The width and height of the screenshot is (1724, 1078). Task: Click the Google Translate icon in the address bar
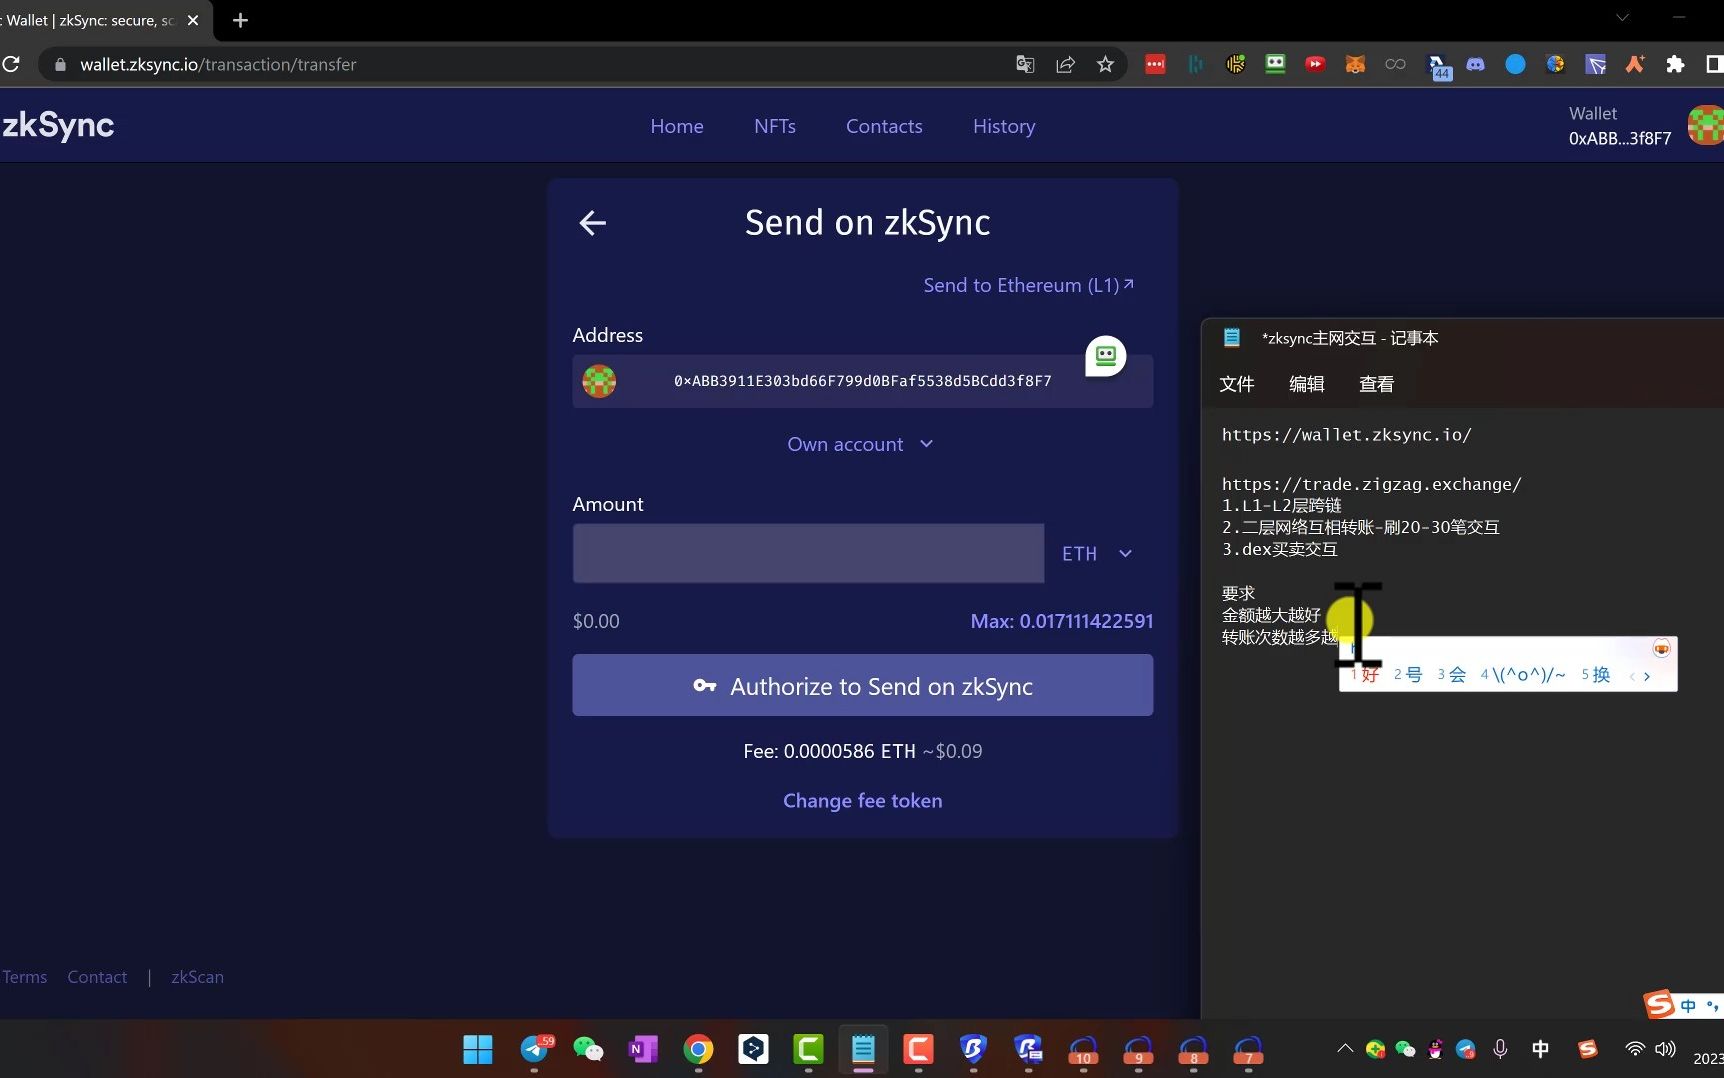1025,64
